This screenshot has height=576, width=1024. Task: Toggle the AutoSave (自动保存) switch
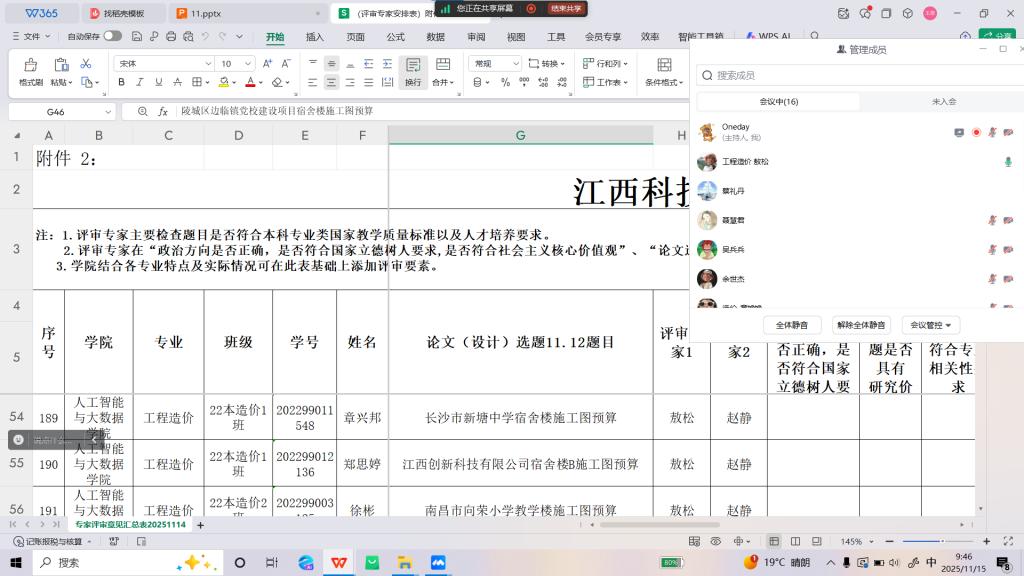(112, 36)
